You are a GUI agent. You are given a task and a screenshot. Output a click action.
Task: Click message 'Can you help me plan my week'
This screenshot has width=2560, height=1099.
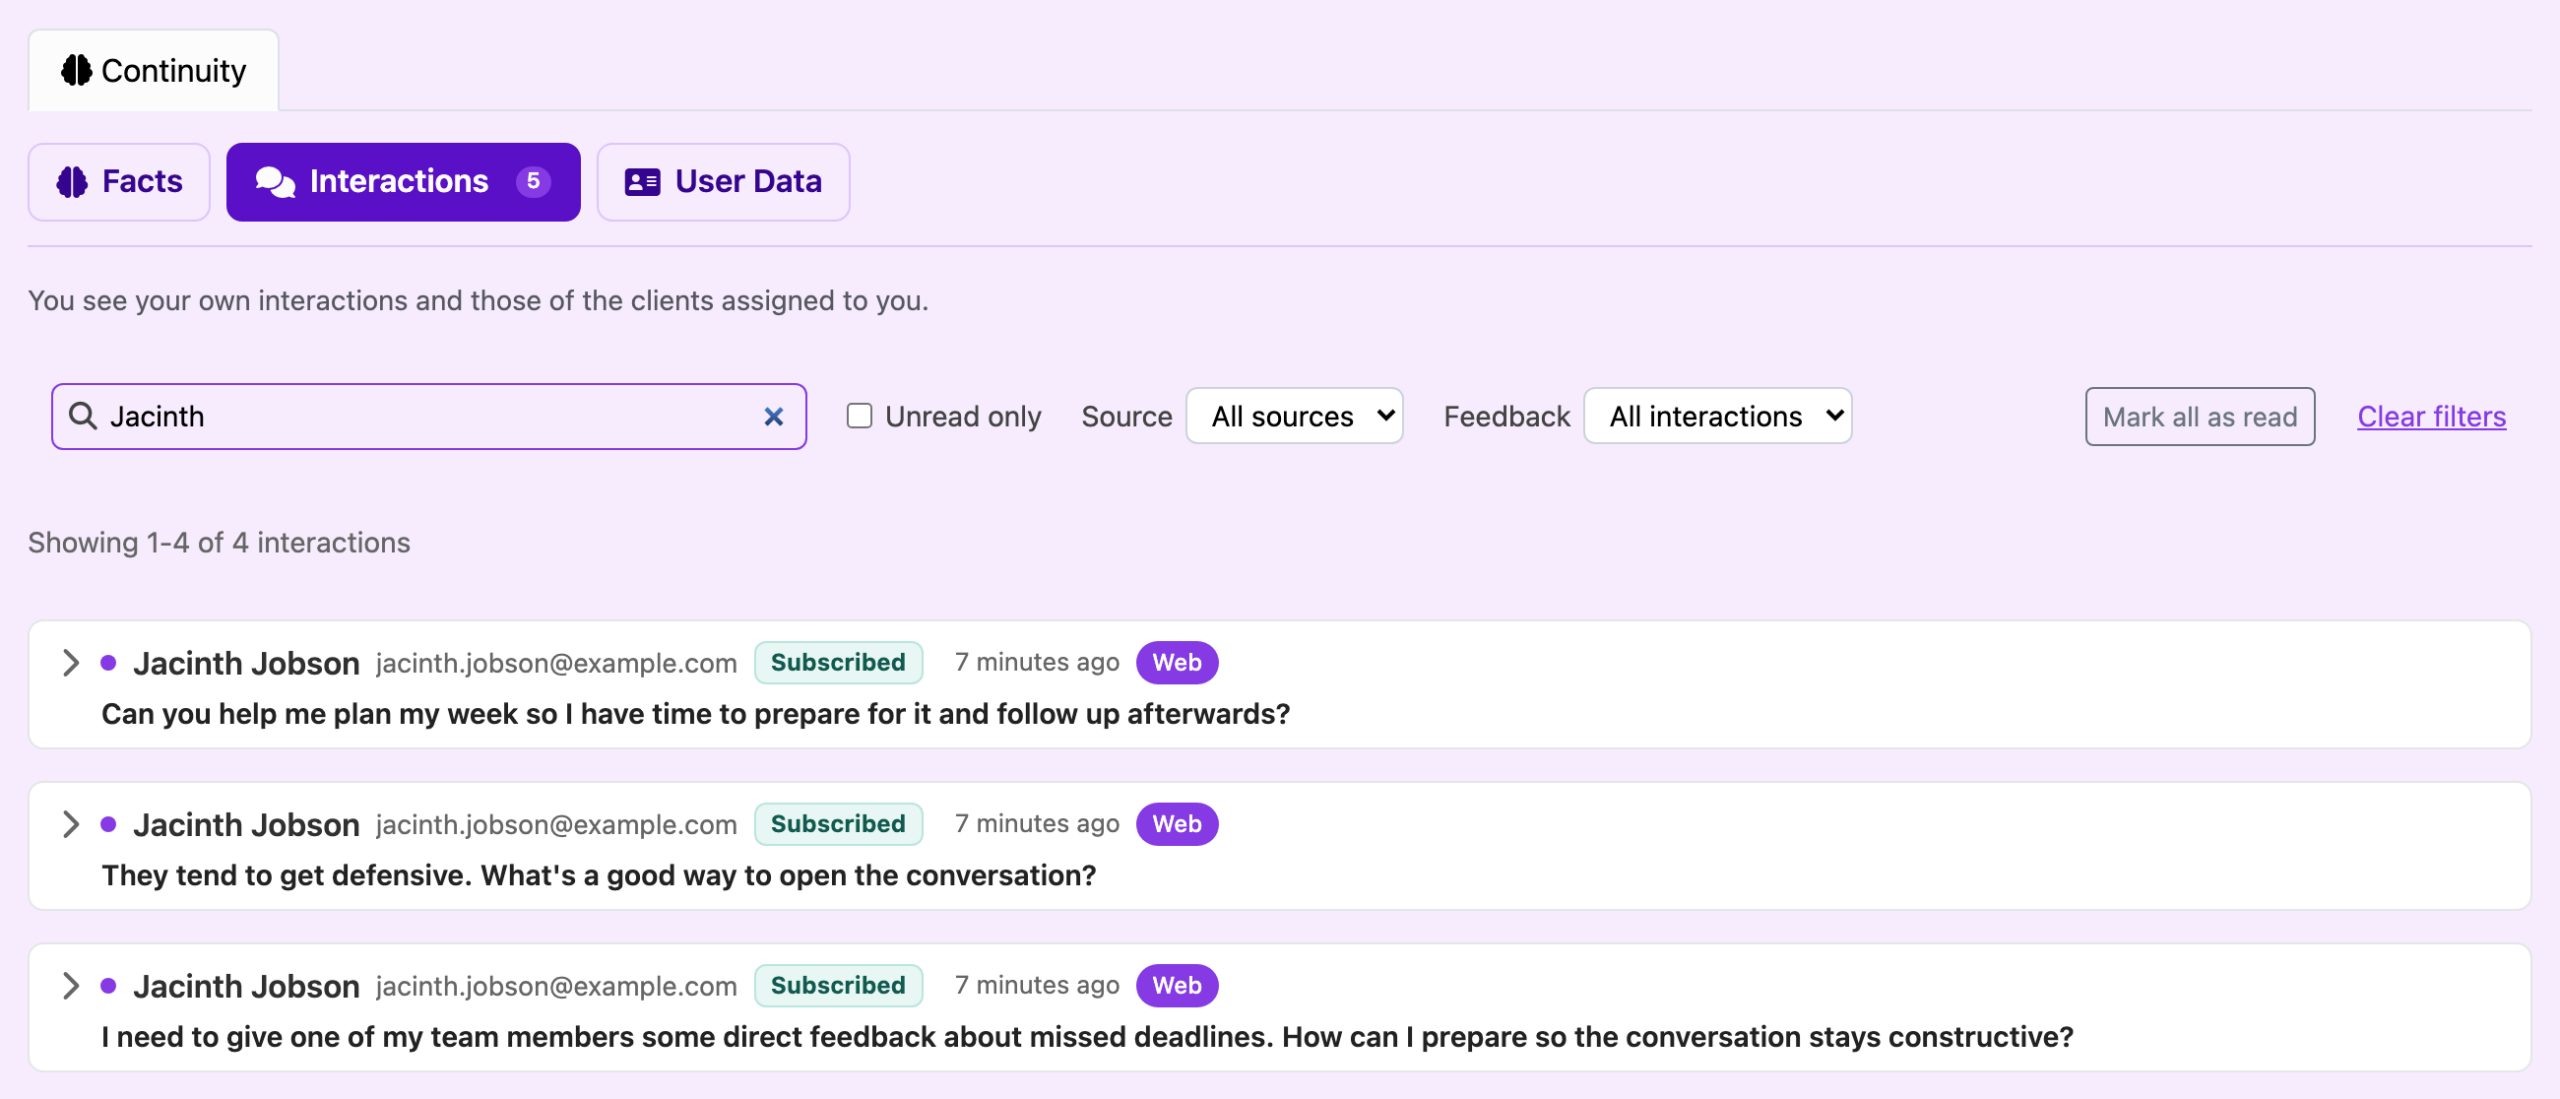pos(696,714)
